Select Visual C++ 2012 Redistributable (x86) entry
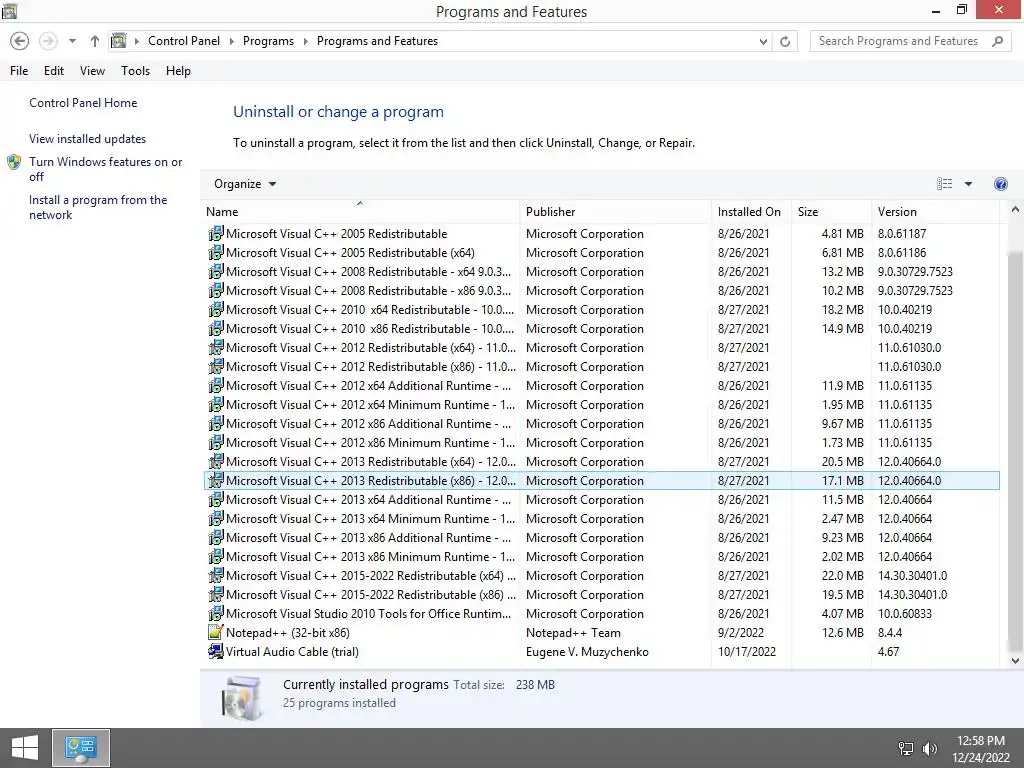1024x768 pixels. pos(601,366)
